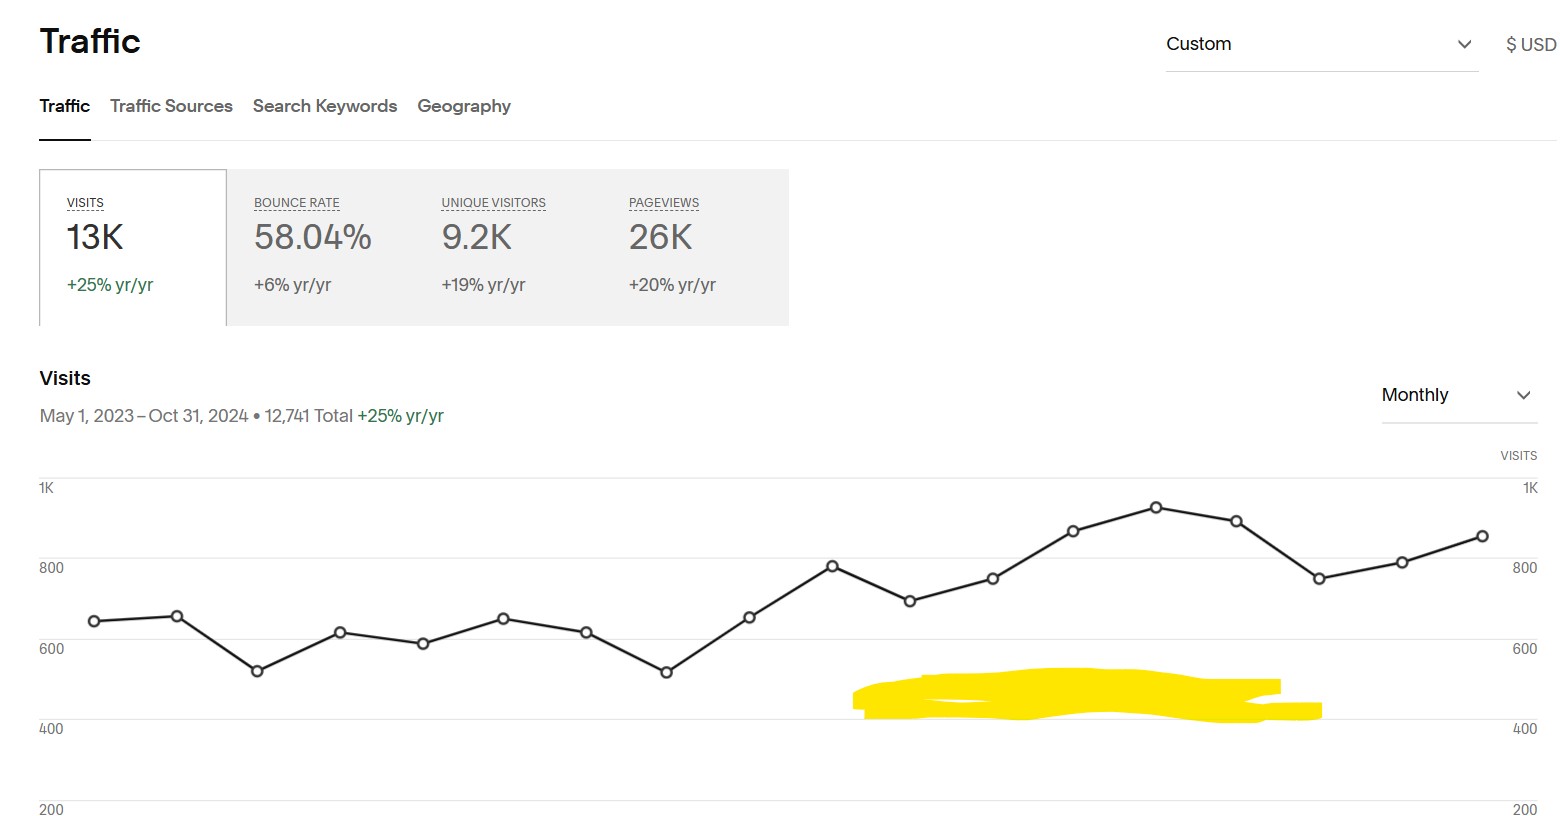Expand the Monthly interval dropdown
The image size is (1560, 816).
[x=1458, y=395]
